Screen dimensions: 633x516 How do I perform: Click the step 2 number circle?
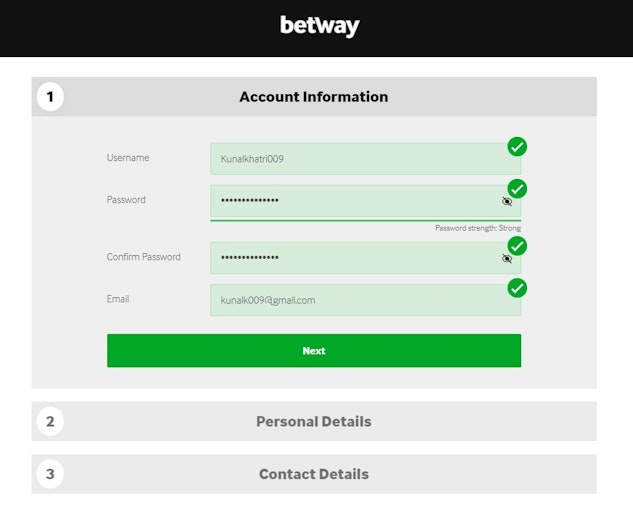tap(50, 422)
